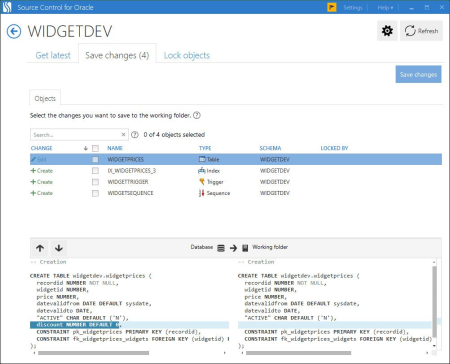Click the help icon after working folder text
450x364 pixels.
coord(197,115)
